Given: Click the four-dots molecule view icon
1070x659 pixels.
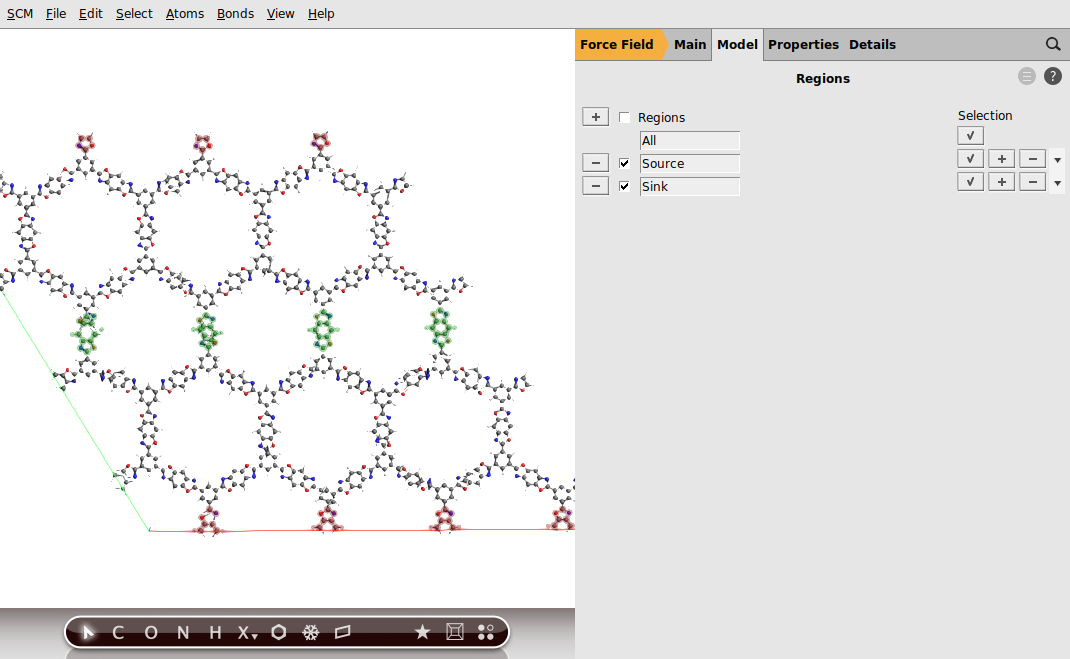Looking at the screenshot, I should tap(486, 632).
